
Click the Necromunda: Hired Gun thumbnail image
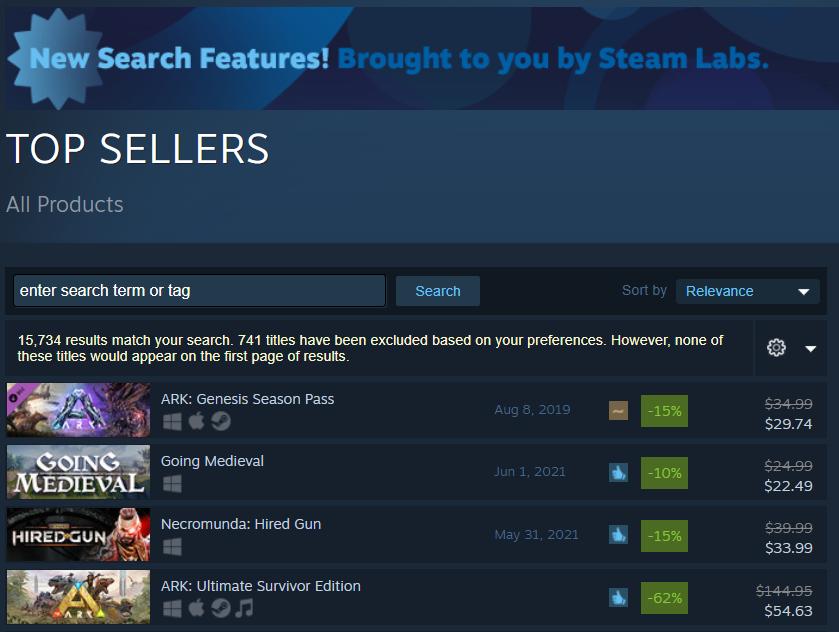pos(77,535)
